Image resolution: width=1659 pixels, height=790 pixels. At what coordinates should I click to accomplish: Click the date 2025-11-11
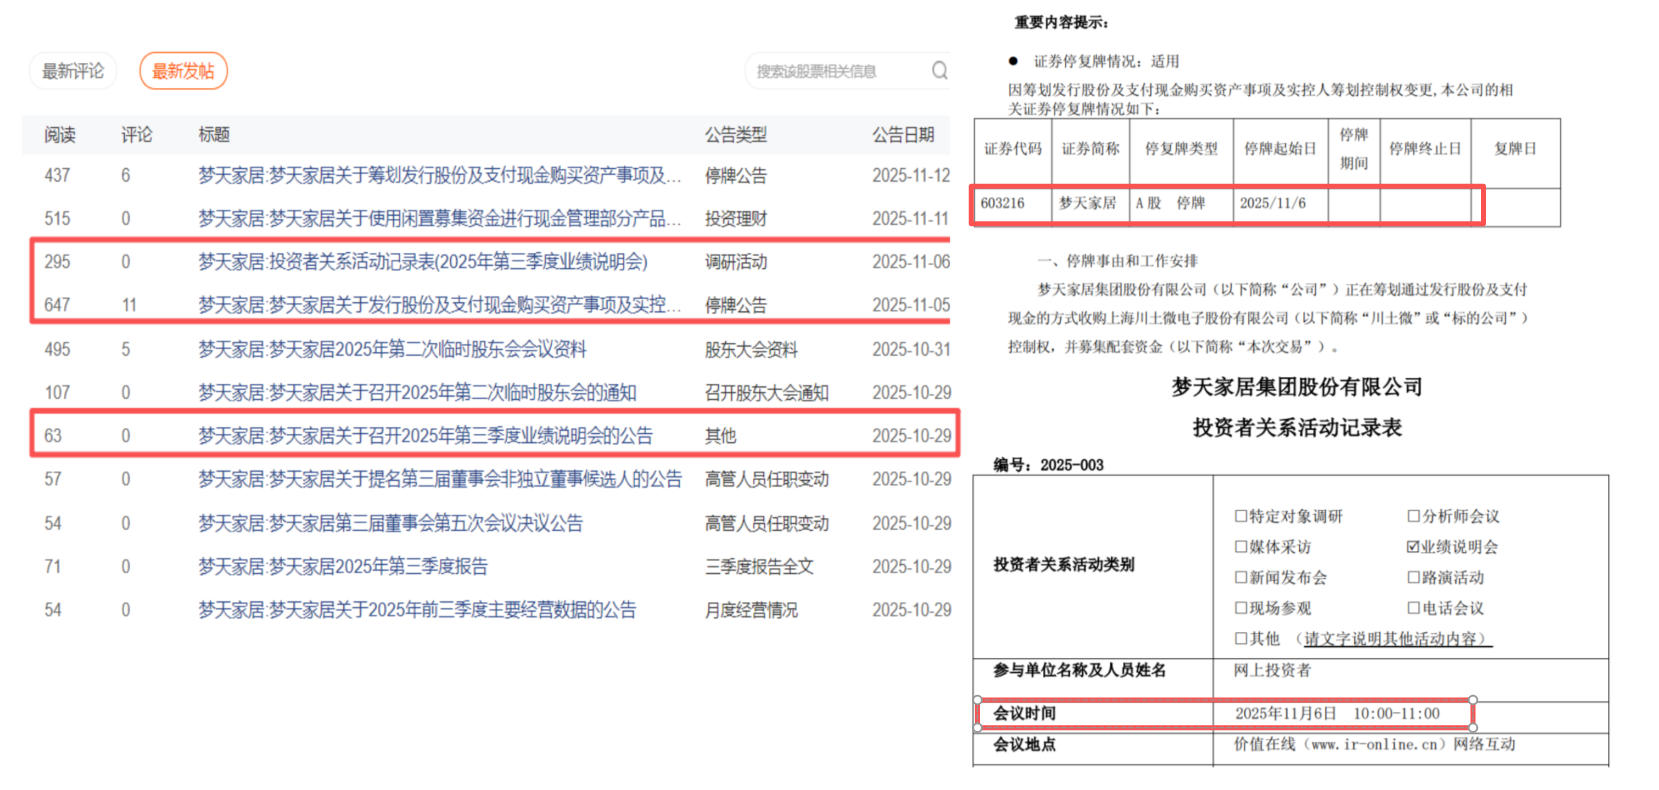[911, 218]
